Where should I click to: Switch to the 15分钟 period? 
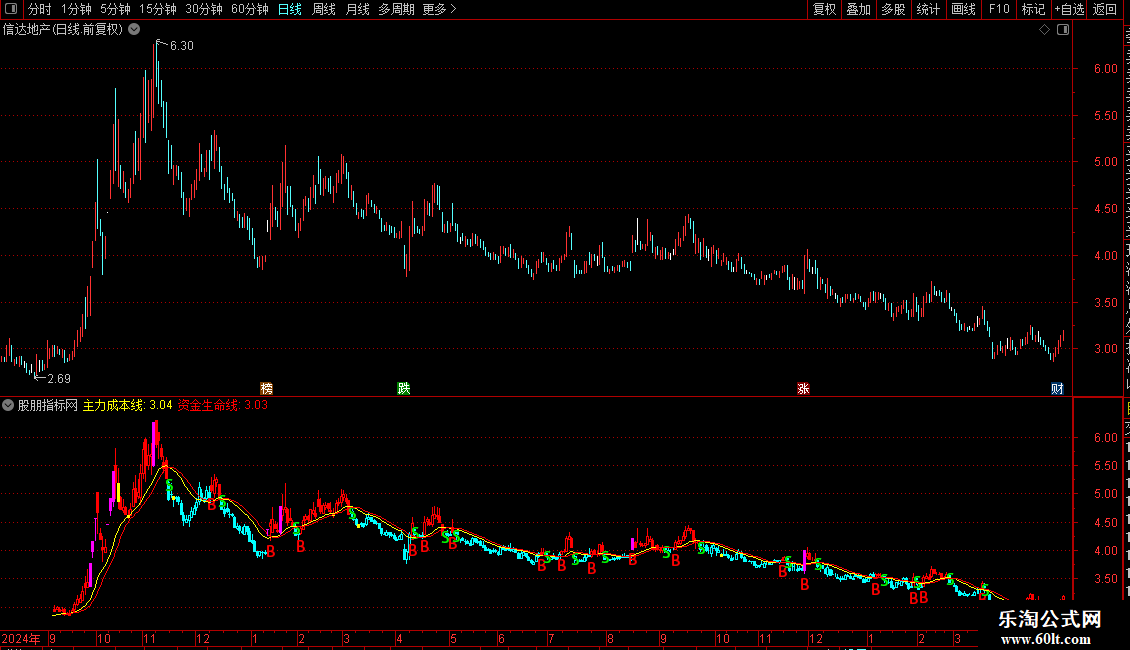(x=158, y=9)
